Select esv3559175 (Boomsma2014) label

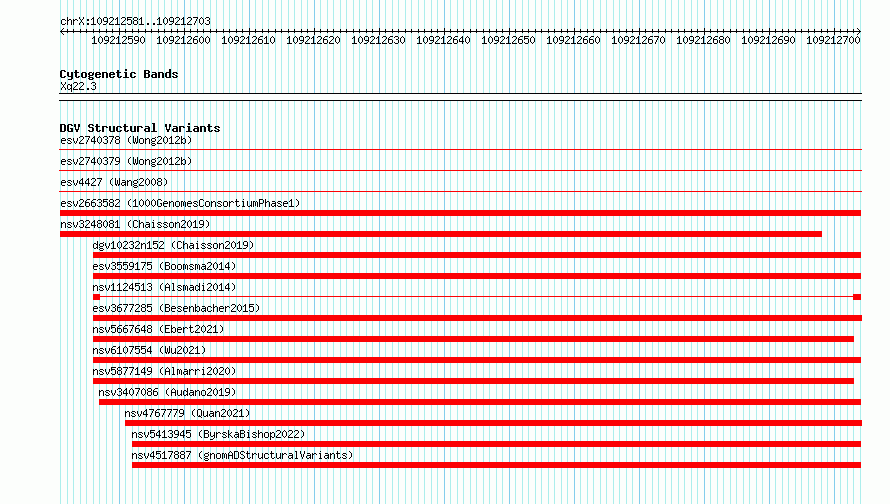pyautogui.click(x=164, y=266)
